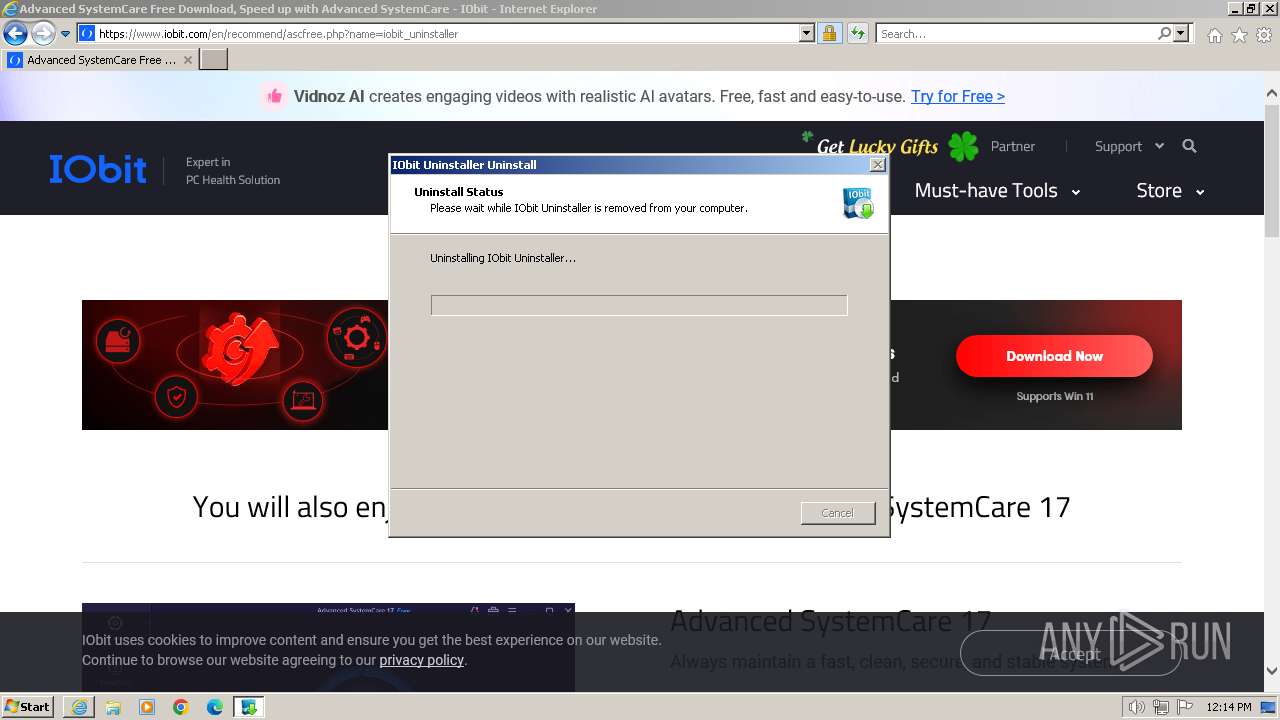Open the Windows Start menu
Image resolution: width=1280 pixels, height=720 pixels.
point(27,707)
